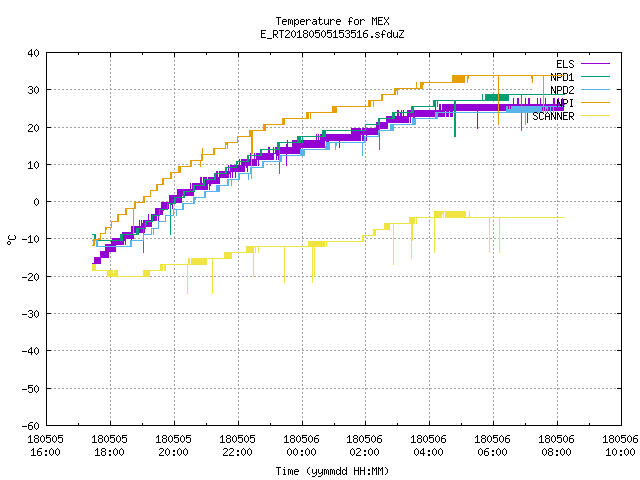
Task: Click the x-axis label 180506 10:00
Action: click(620, 446)
